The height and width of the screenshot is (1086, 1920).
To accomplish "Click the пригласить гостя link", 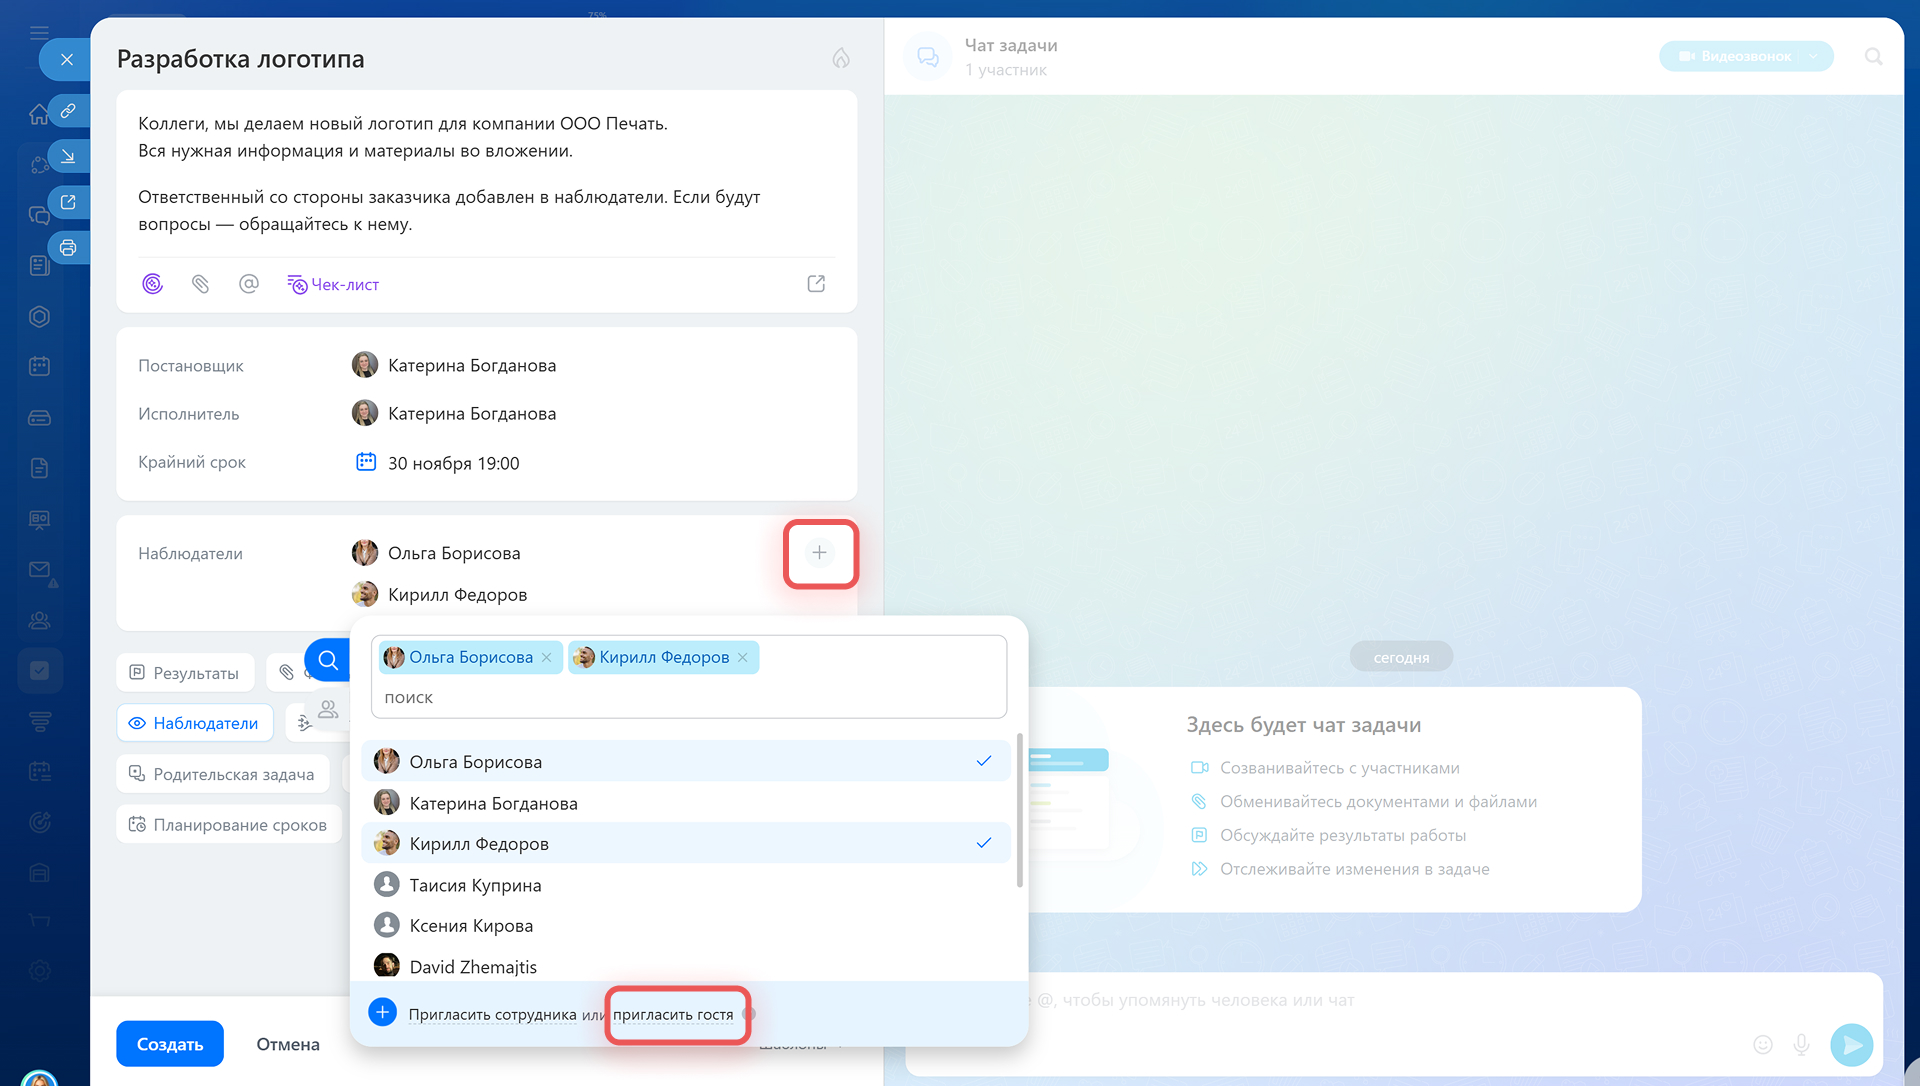I will point(673,1015).
